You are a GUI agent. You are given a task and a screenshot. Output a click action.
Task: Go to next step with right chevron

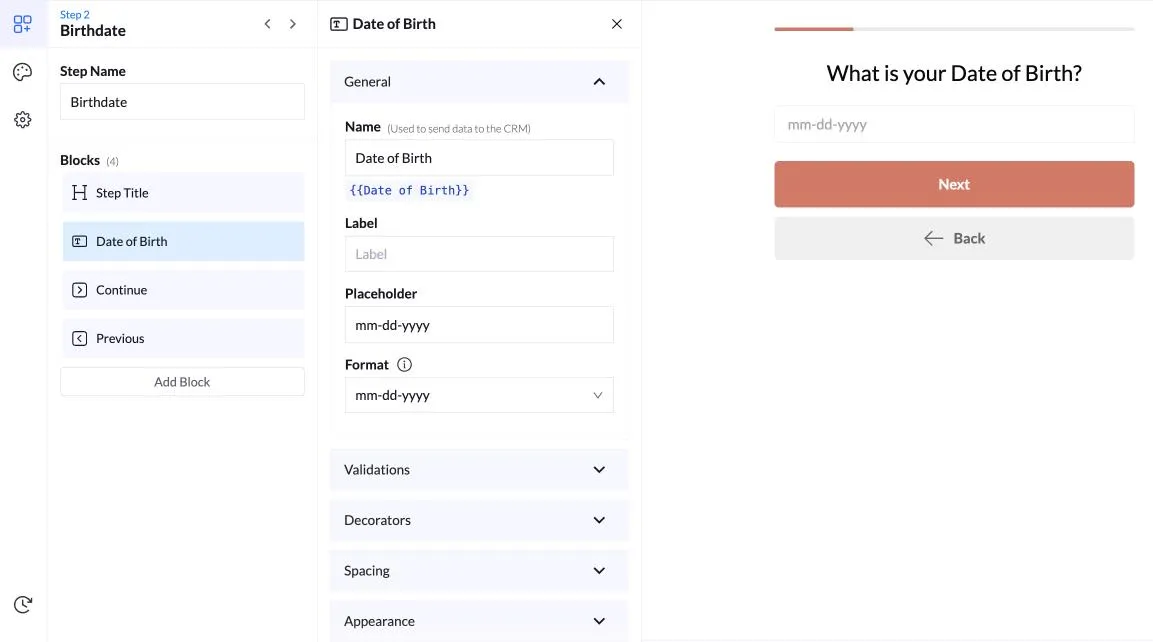click(x=293, y=24)
